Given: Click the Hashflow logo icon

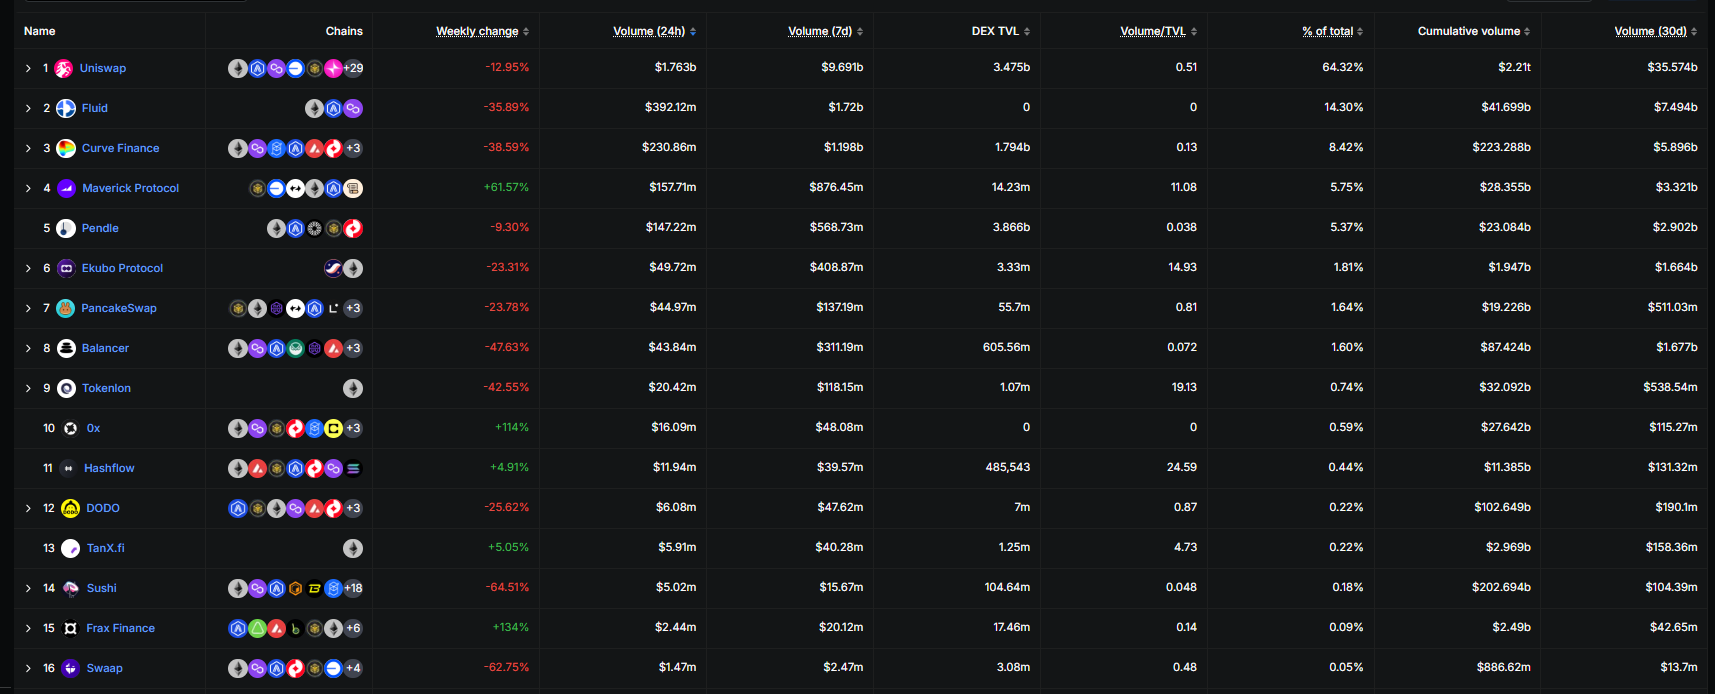Looking at the screenshot, I should pos(68,468).
